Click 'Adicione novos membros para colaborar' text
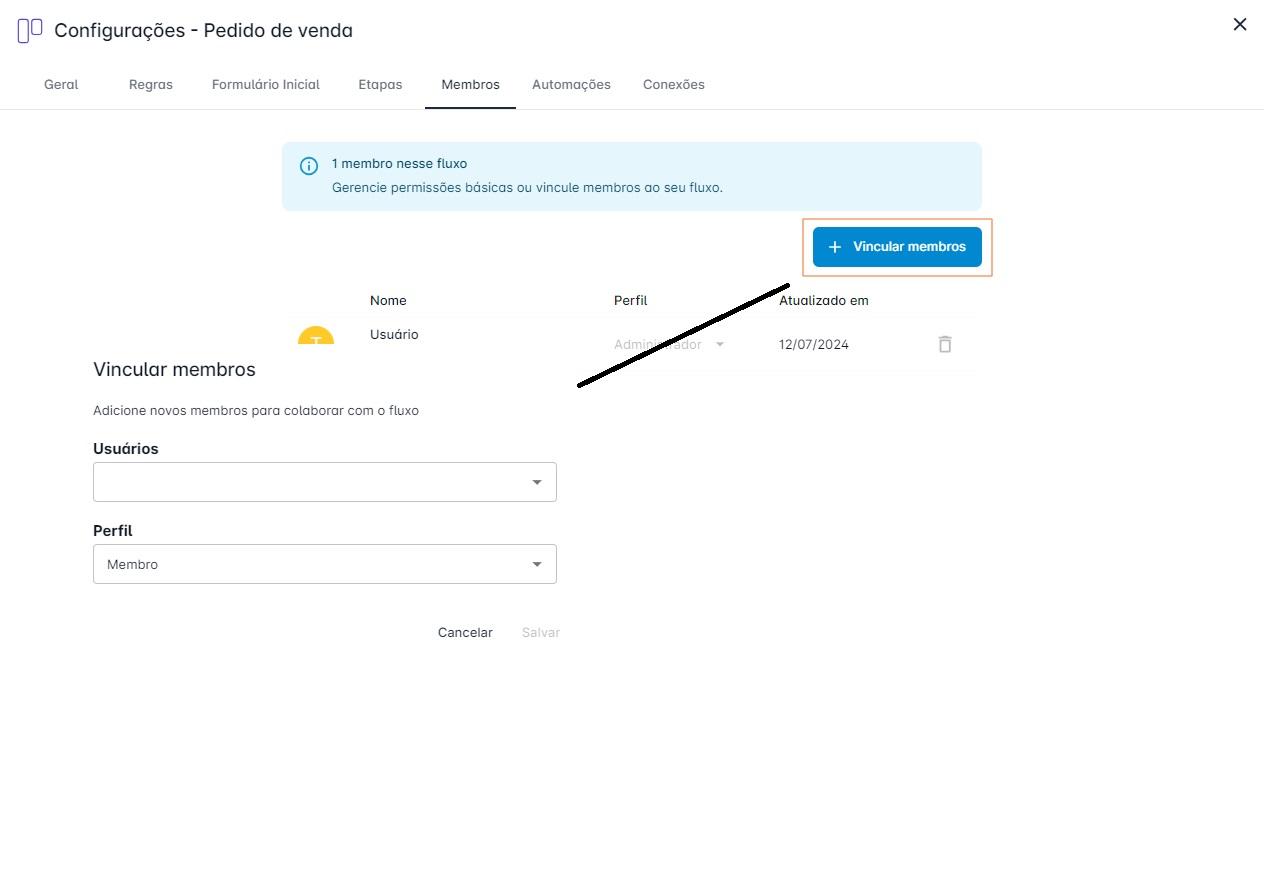The height and width of the screenshot is (874, 1264). 256,410
